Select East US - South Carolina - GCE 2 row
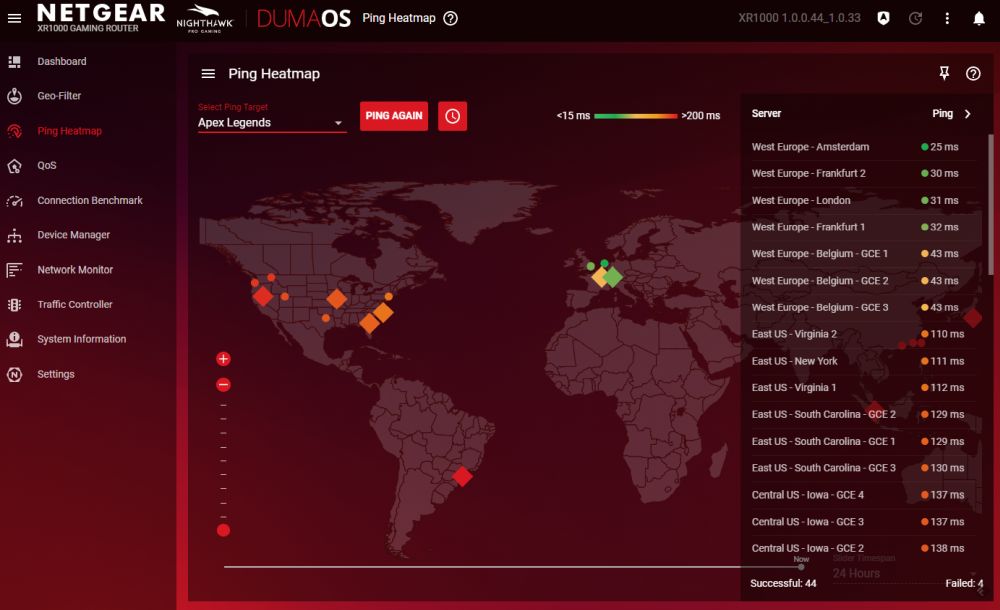The width and height of the screenshot is (1000, 610). pyautogui.click(x=864, y=415)
